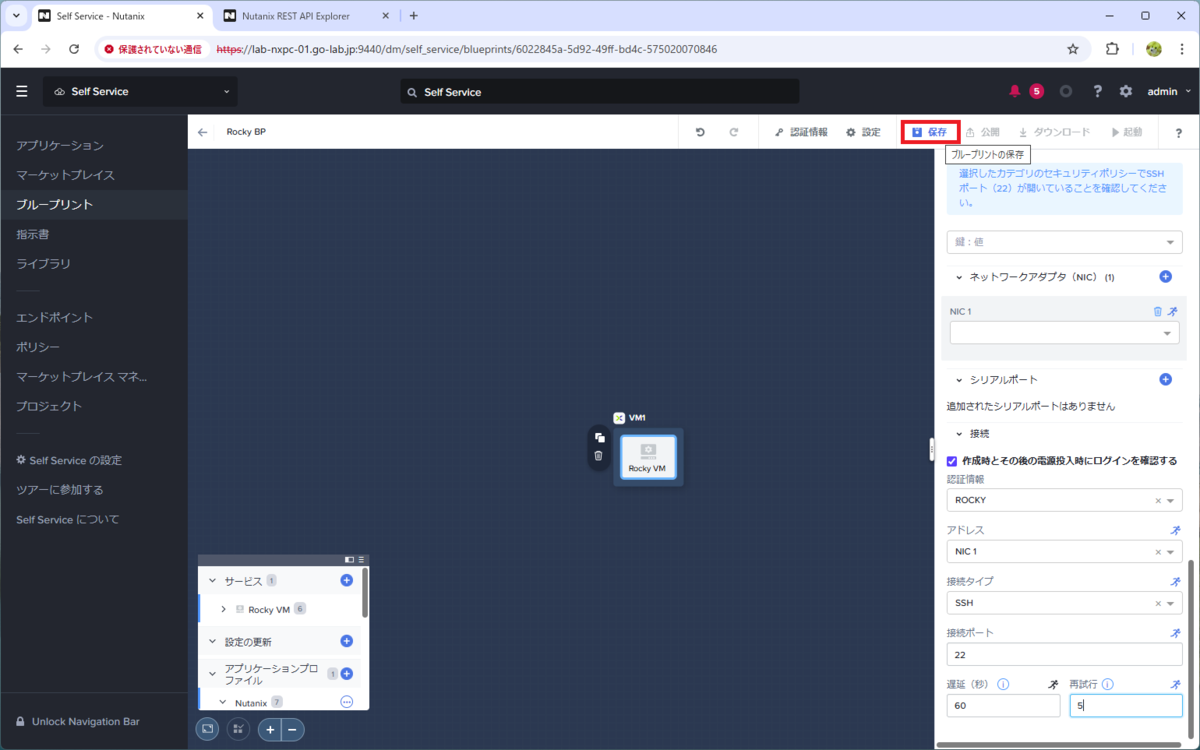
Task: Collapse the 設定の更新 section
Action: (212, 641)
